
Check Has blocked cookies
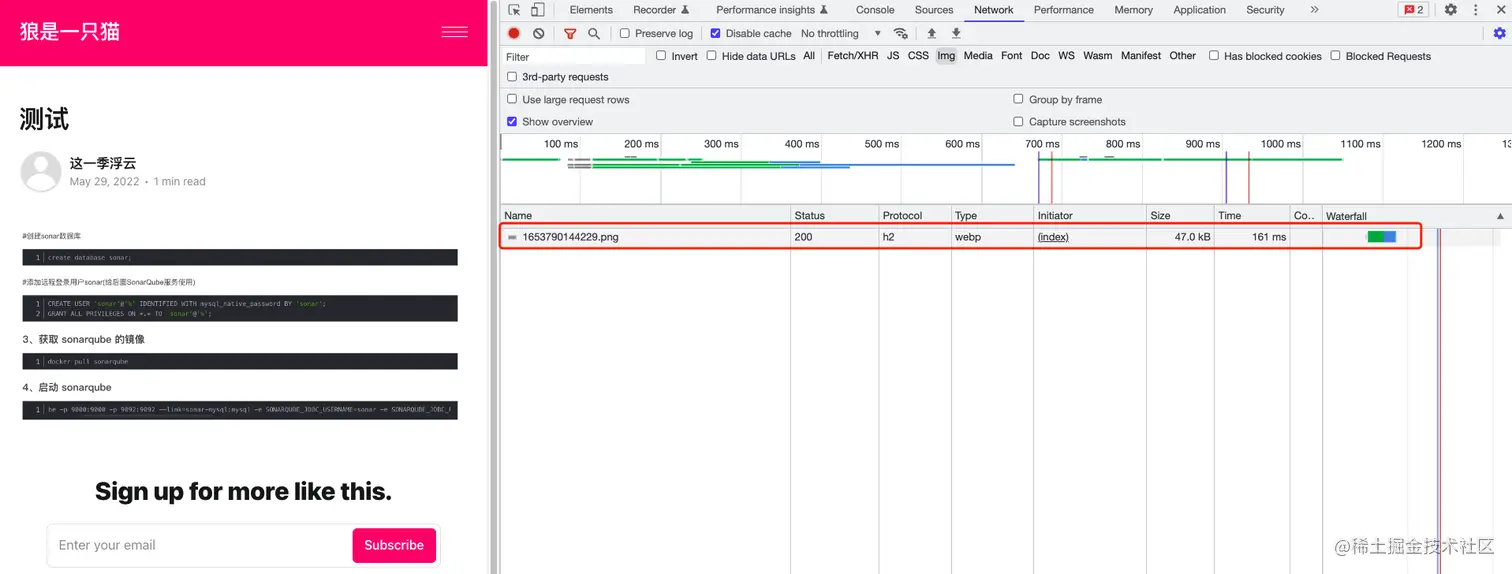(1214, 55)
